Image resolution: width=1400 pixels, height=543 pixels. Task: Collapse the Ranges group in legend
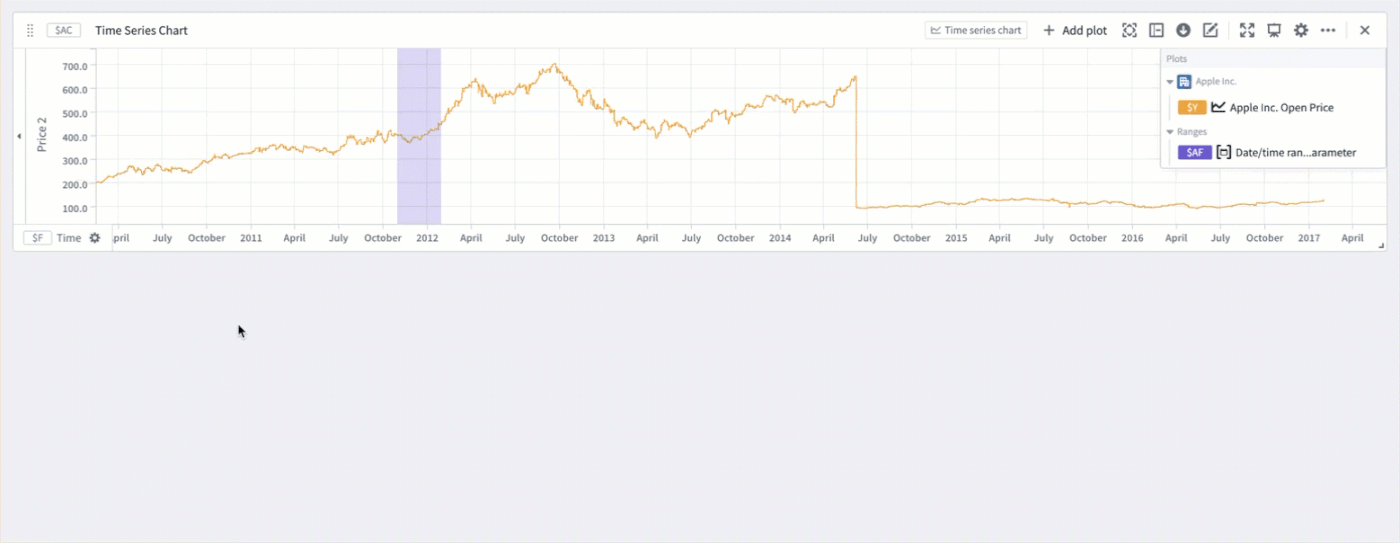[x=1170, y=132]
